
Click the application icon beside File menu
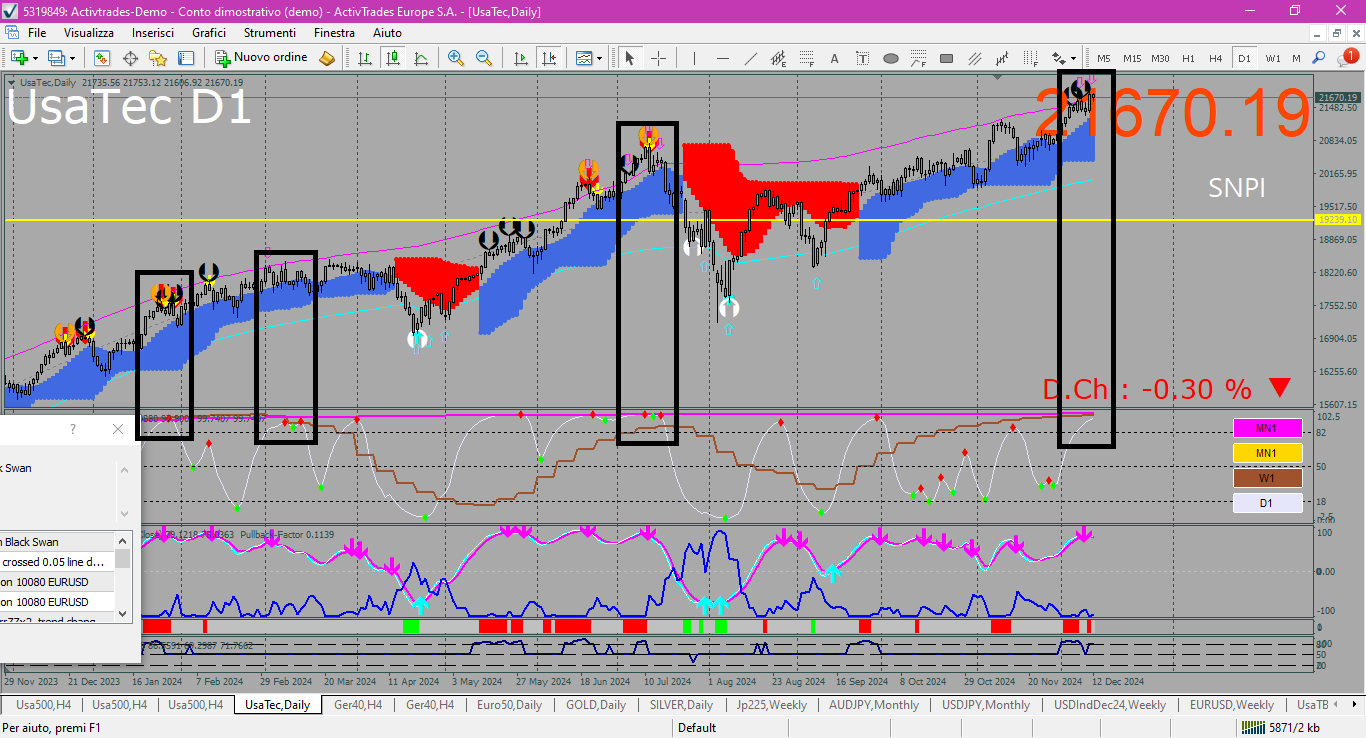pos(13,33)
